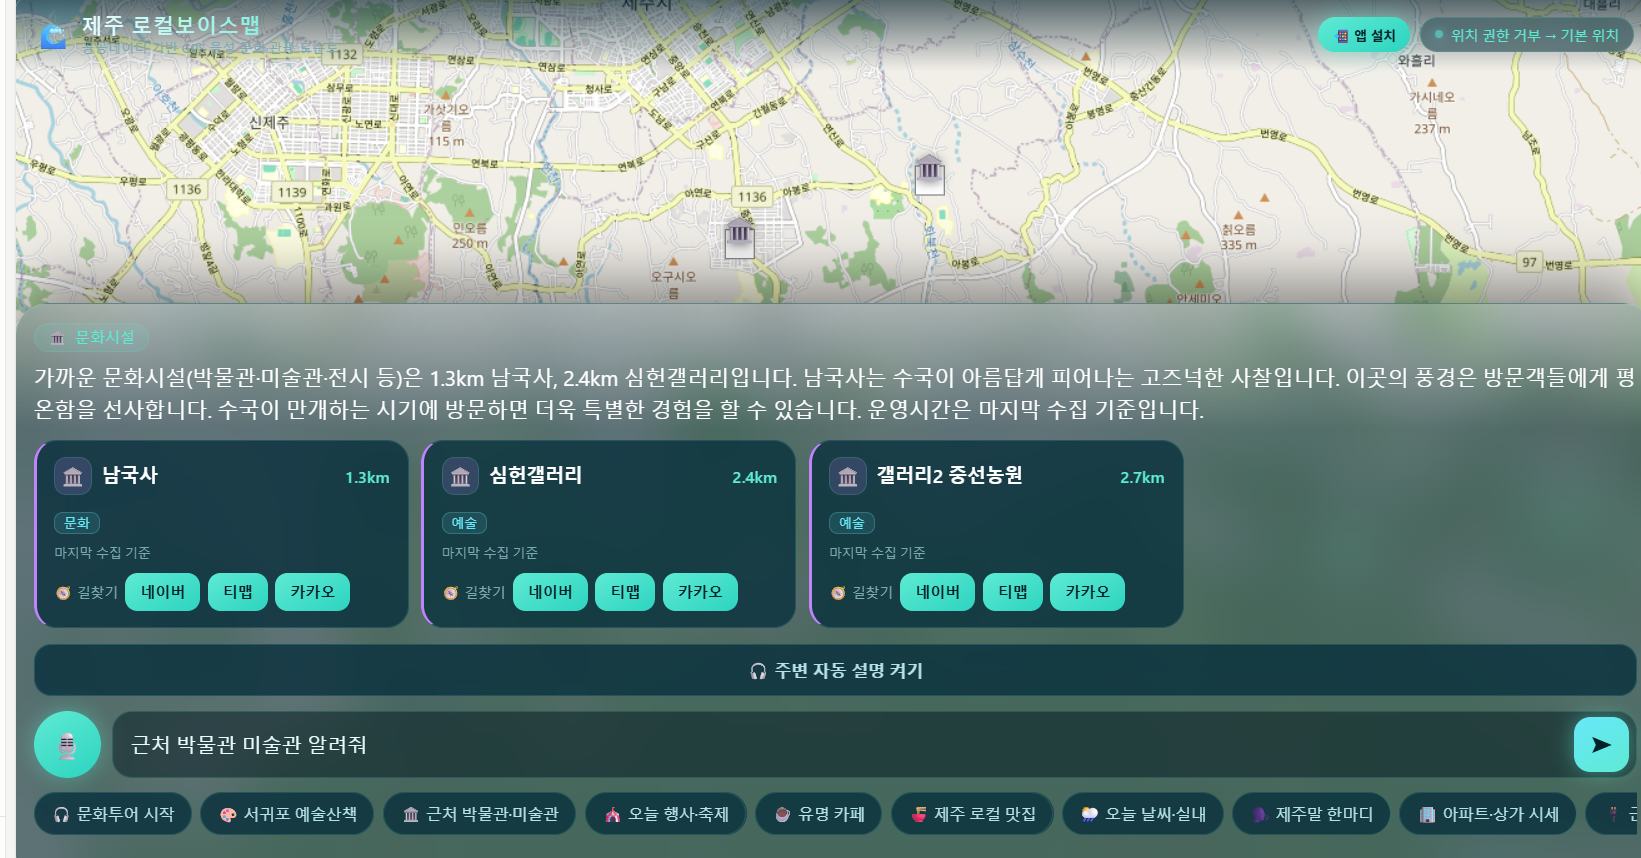Click the 갤러리2 중선농원 card building icon
This screenshot has width=1641, height=858.
tap(848, 477)
